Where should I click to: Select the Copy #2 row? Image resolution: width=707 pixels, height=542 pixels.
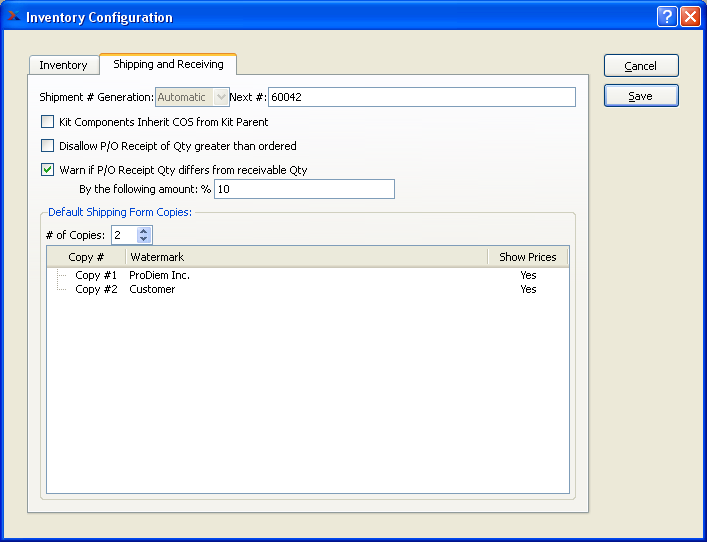308,289
